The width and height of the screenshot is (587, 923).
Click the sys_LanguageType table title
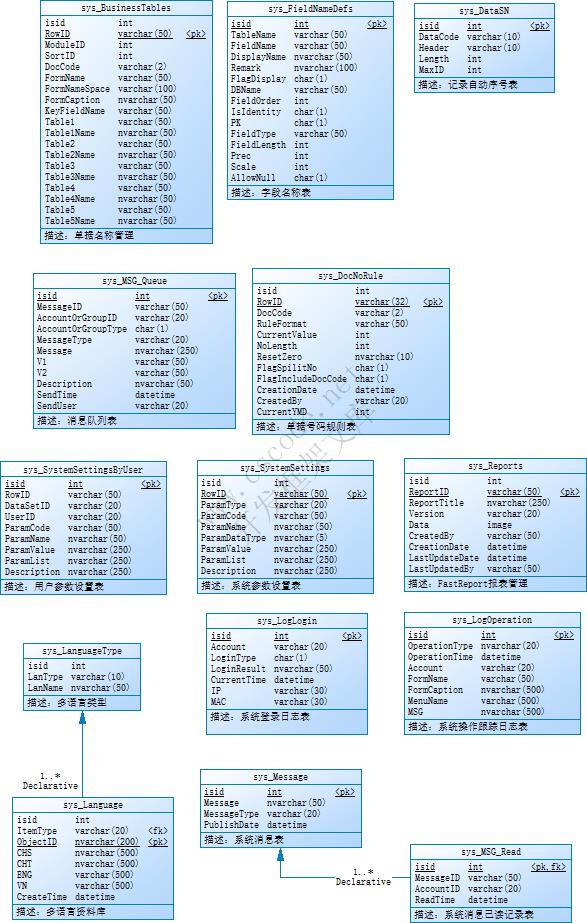tap(82, 651)
